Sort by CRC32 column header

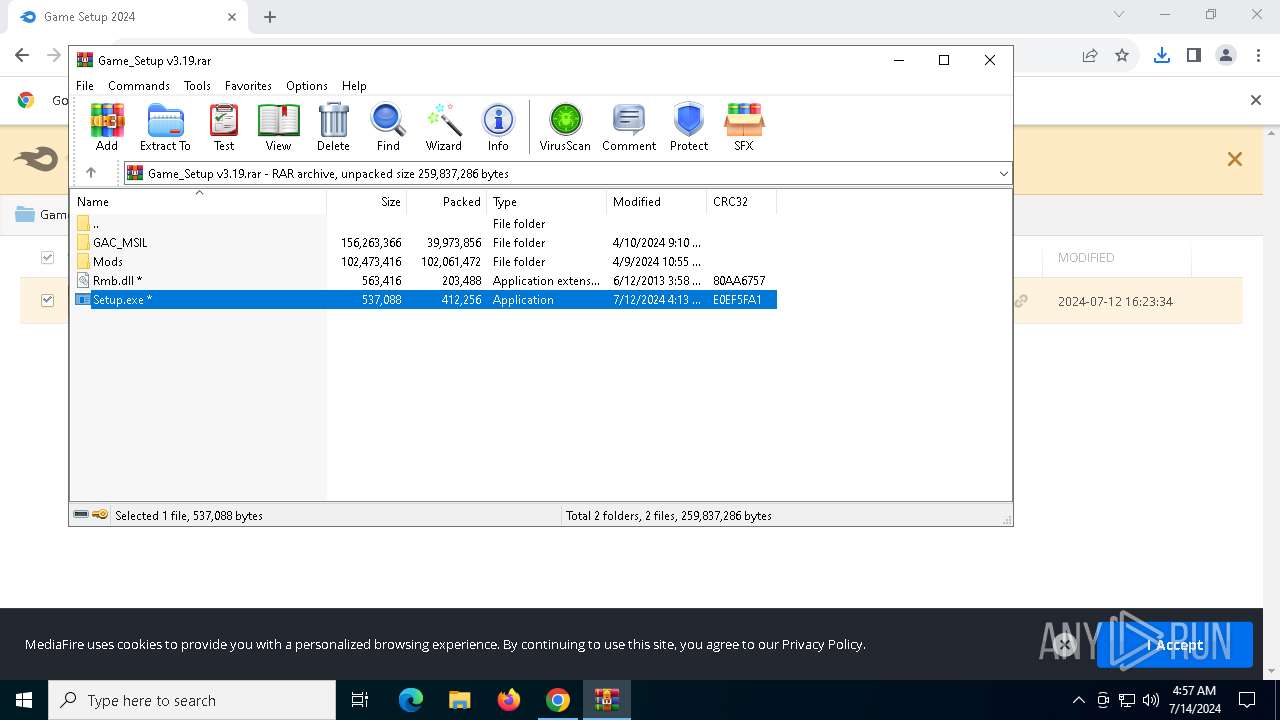[741, 201]
